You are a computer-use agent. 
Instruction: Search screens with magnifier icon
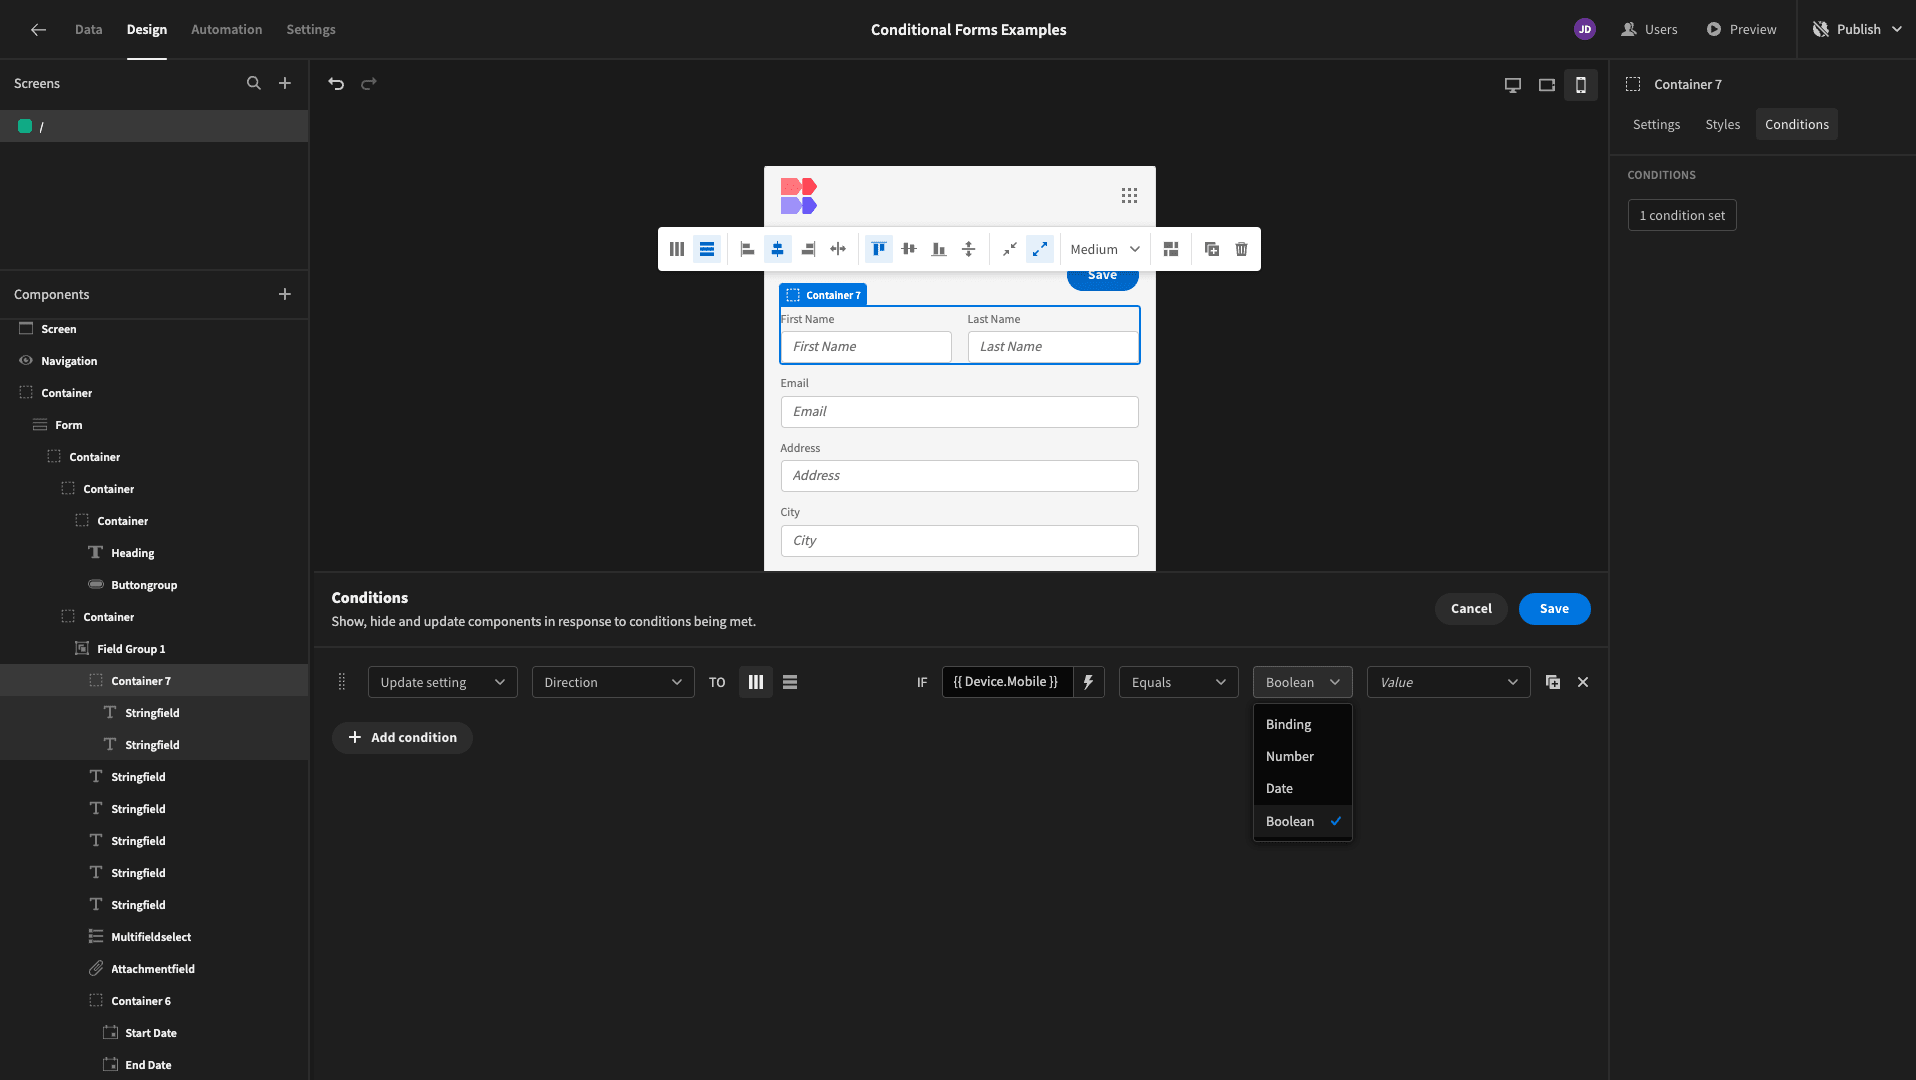click(254, 83)
